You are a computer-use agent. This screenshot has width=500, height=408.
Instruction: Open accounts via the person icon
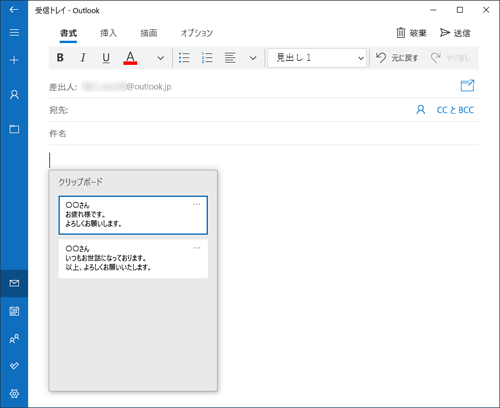14,95
